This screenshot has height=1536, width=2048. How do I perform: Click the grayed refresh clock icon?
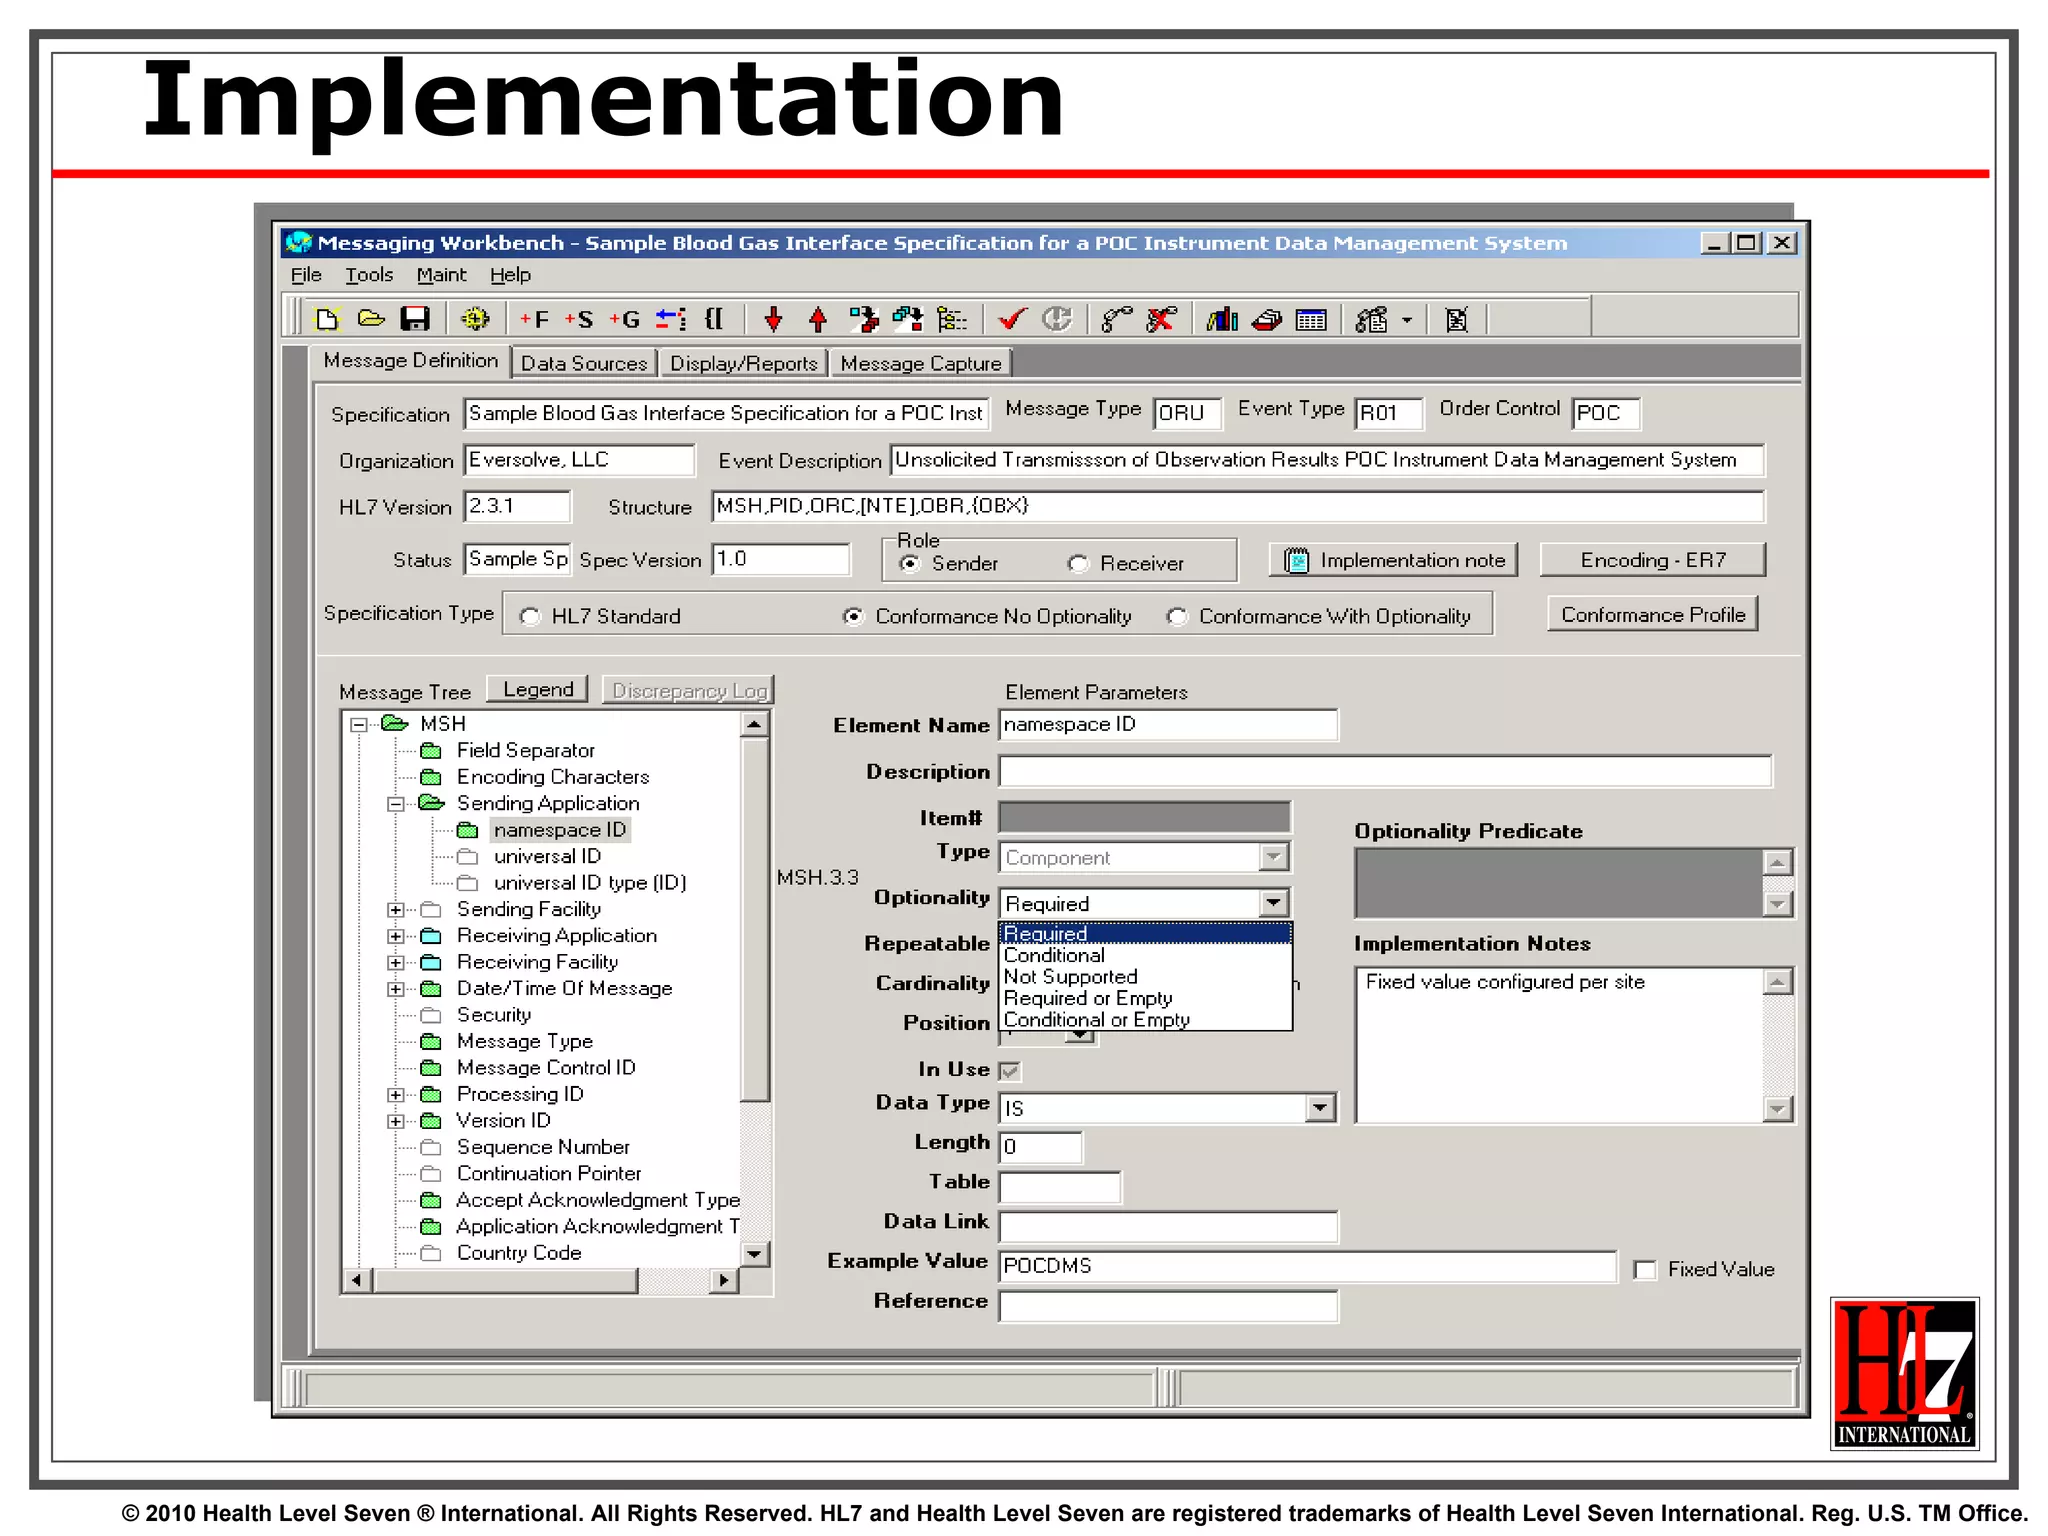(1057, 319)
